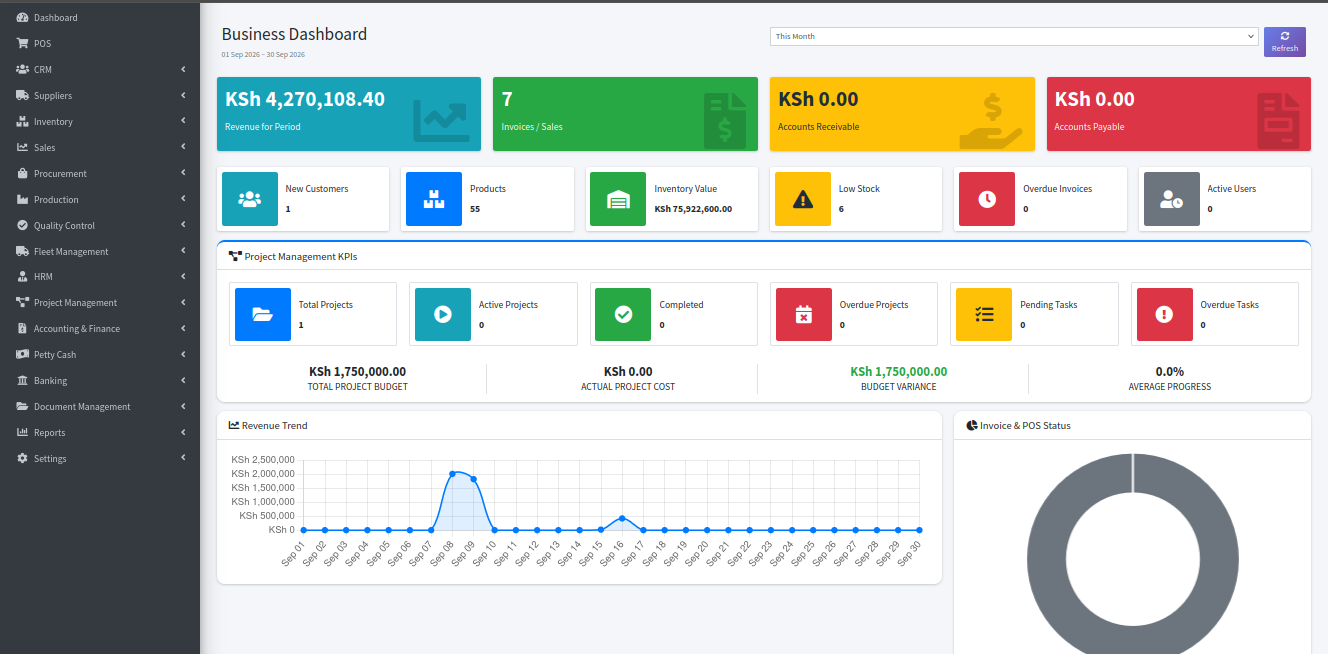Screen dimensions: 1328x654
Task: Click the Inventory dolly icon in sidebar
Action: click(x=22, y=122)
